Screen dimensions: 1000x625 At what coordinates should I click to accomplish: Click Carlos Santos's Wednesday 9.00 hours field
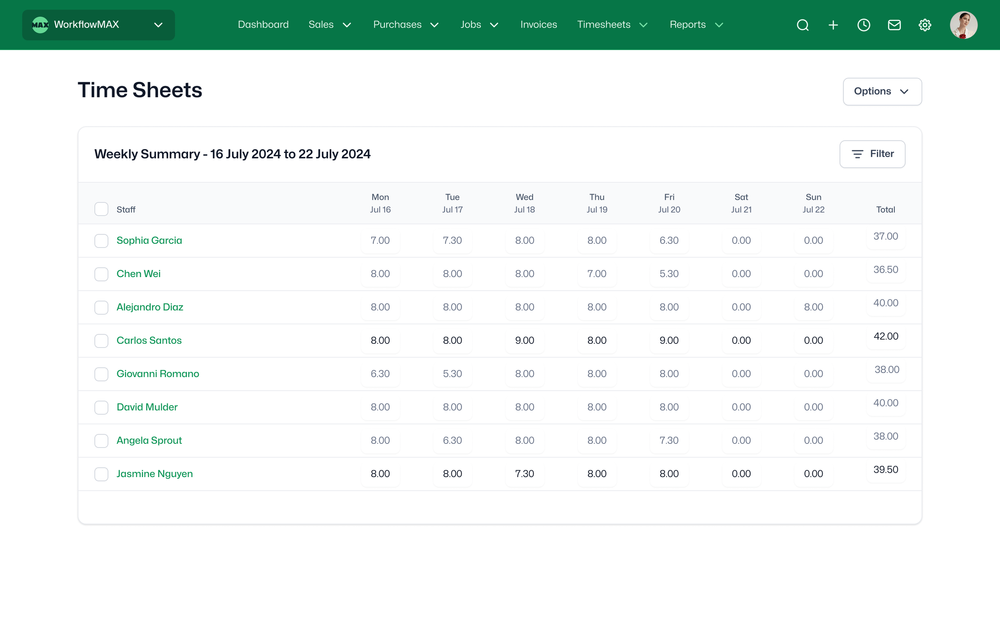tap(525, 341)
